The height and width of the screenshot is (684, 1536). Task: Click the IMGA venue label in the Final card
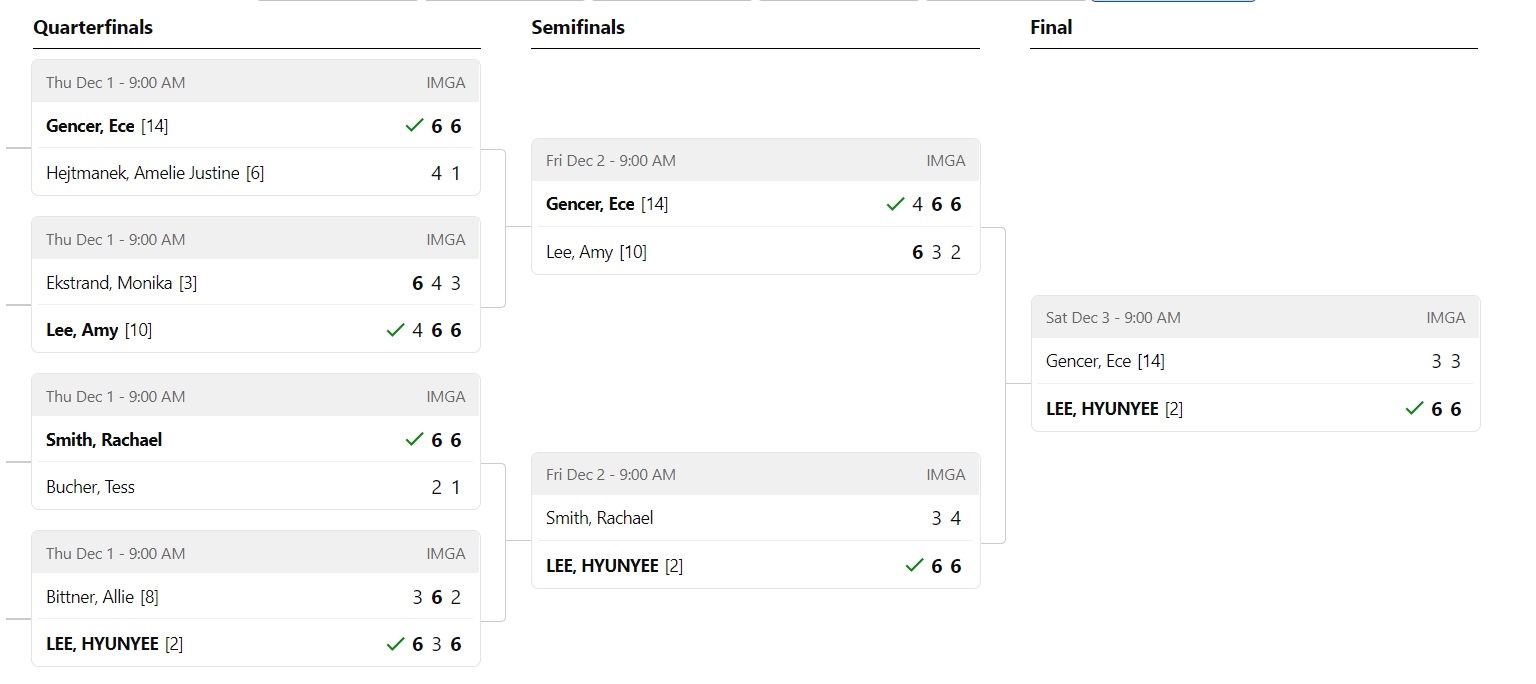click(1445, 318)
